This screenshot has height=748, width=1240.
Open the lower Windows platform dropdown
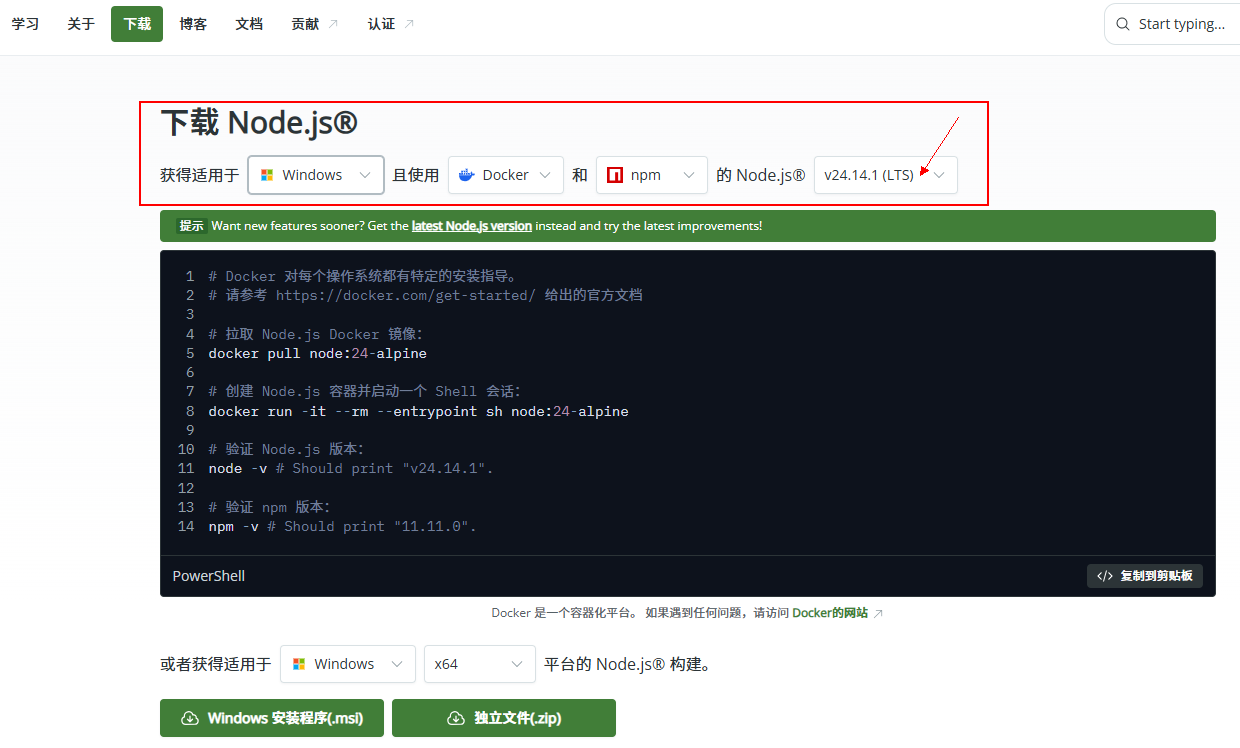pyautogui.click(x=348, y=664)
